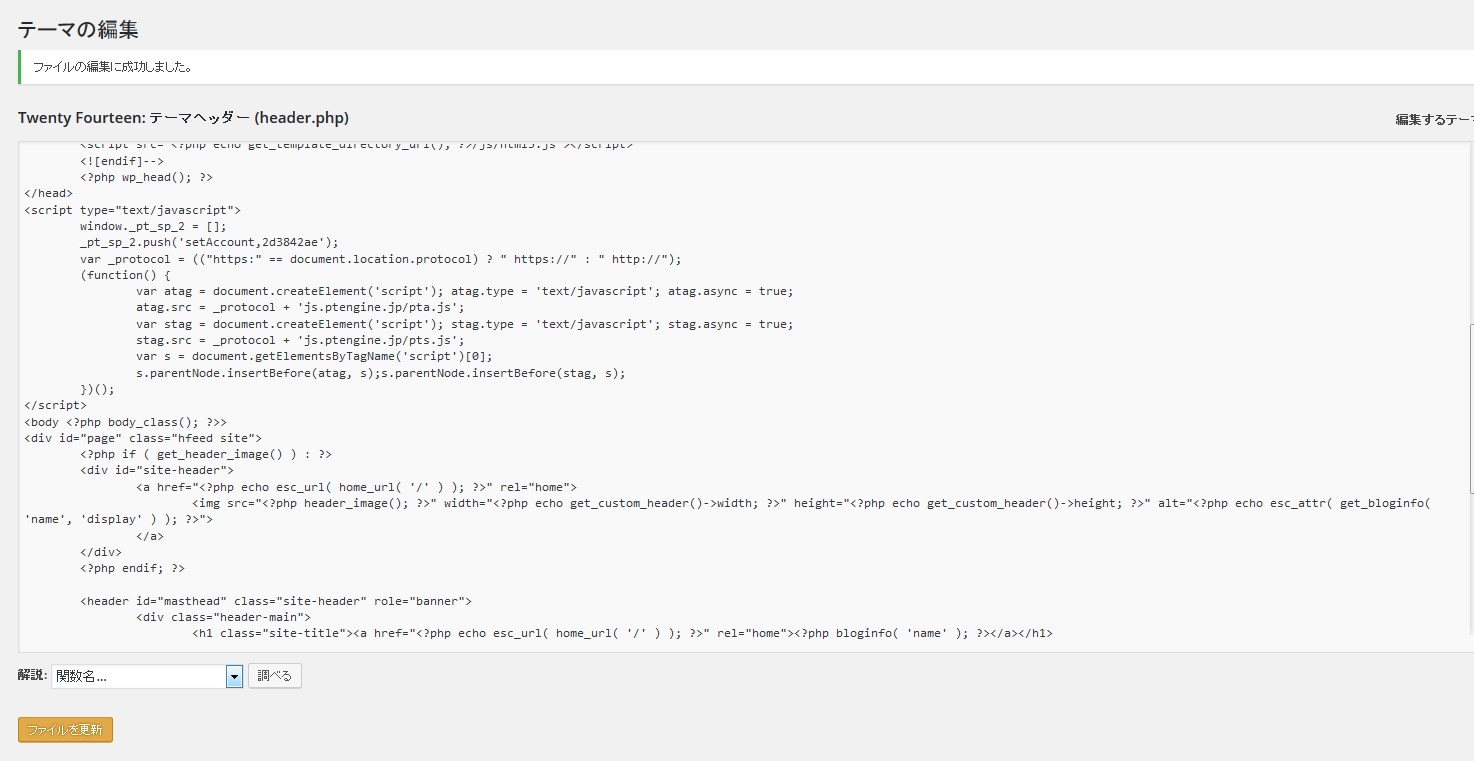Place cursor on getElementsByTagName line

(314, 356)
